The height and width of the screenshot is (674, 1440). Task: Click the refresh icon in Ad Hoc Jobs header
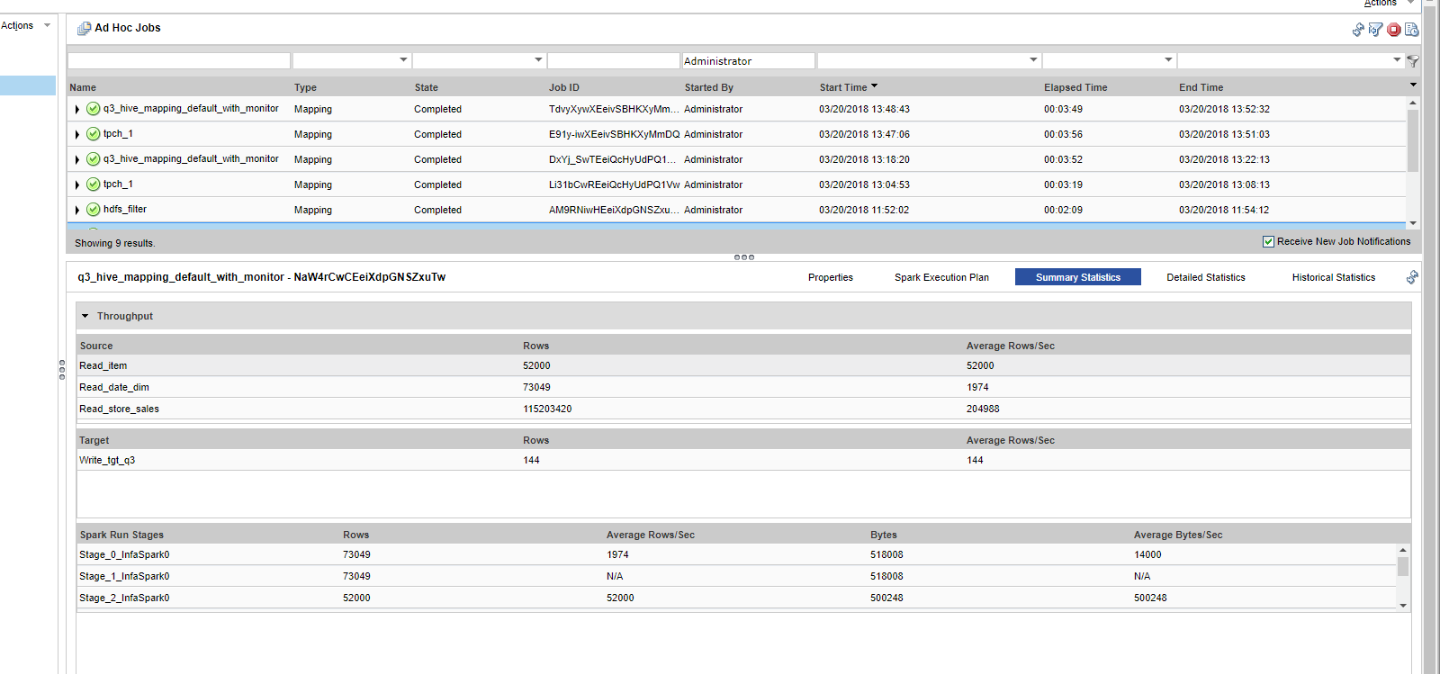pyautogui.click(x=1358, y=30)
